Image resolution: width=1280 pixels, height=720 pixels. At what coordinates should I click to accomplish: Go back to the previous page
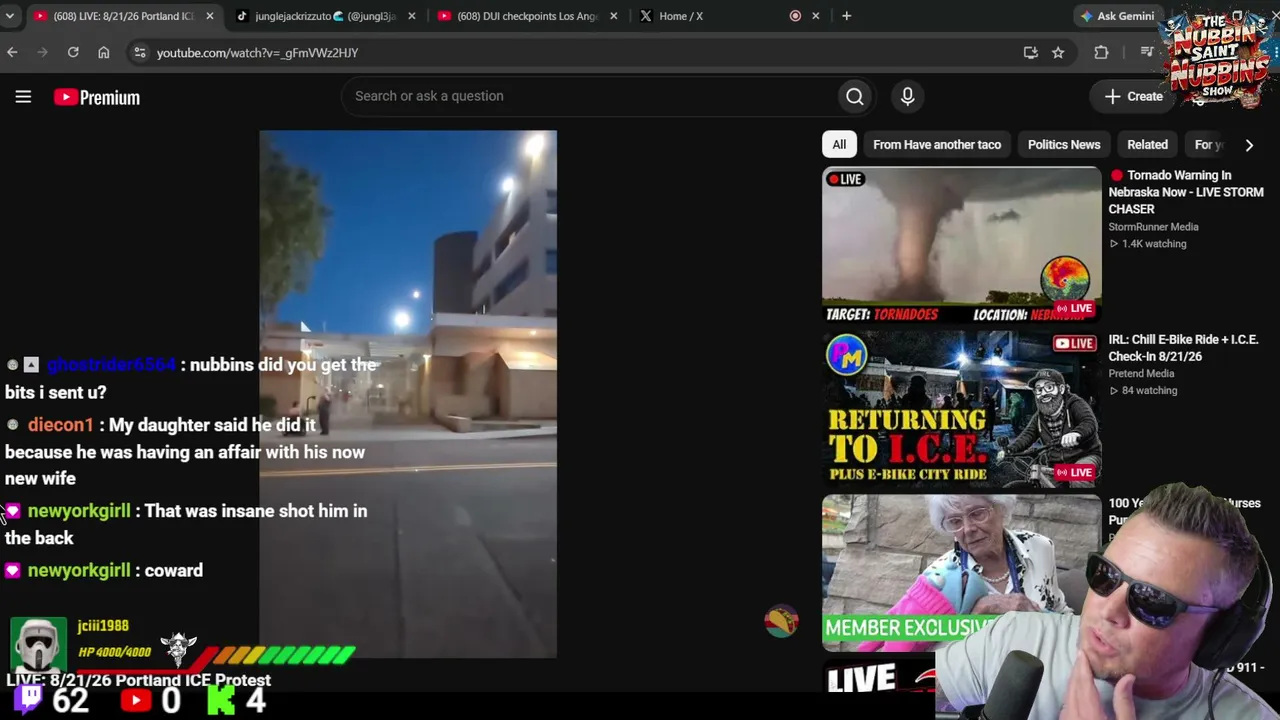point(12,52)
